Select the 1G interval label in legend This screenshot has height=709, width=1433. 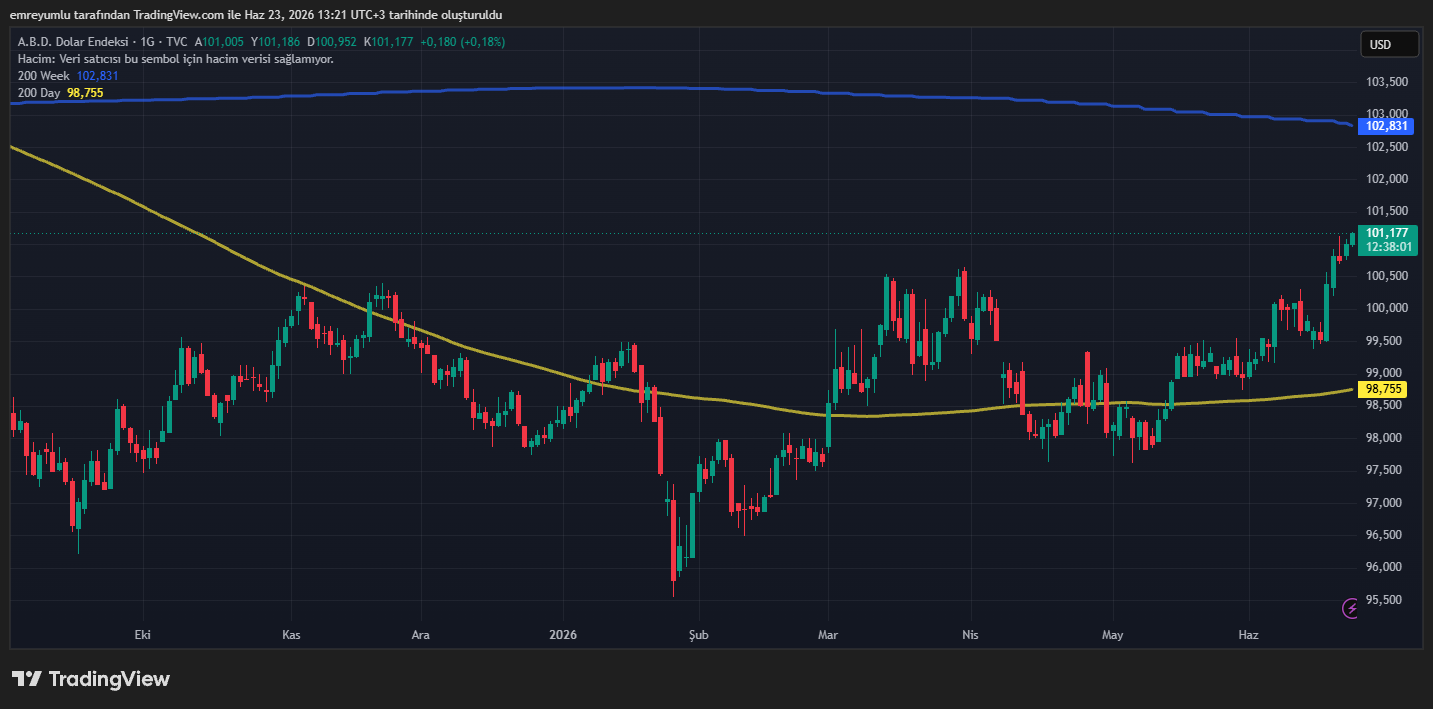click(x=149, y=42)
